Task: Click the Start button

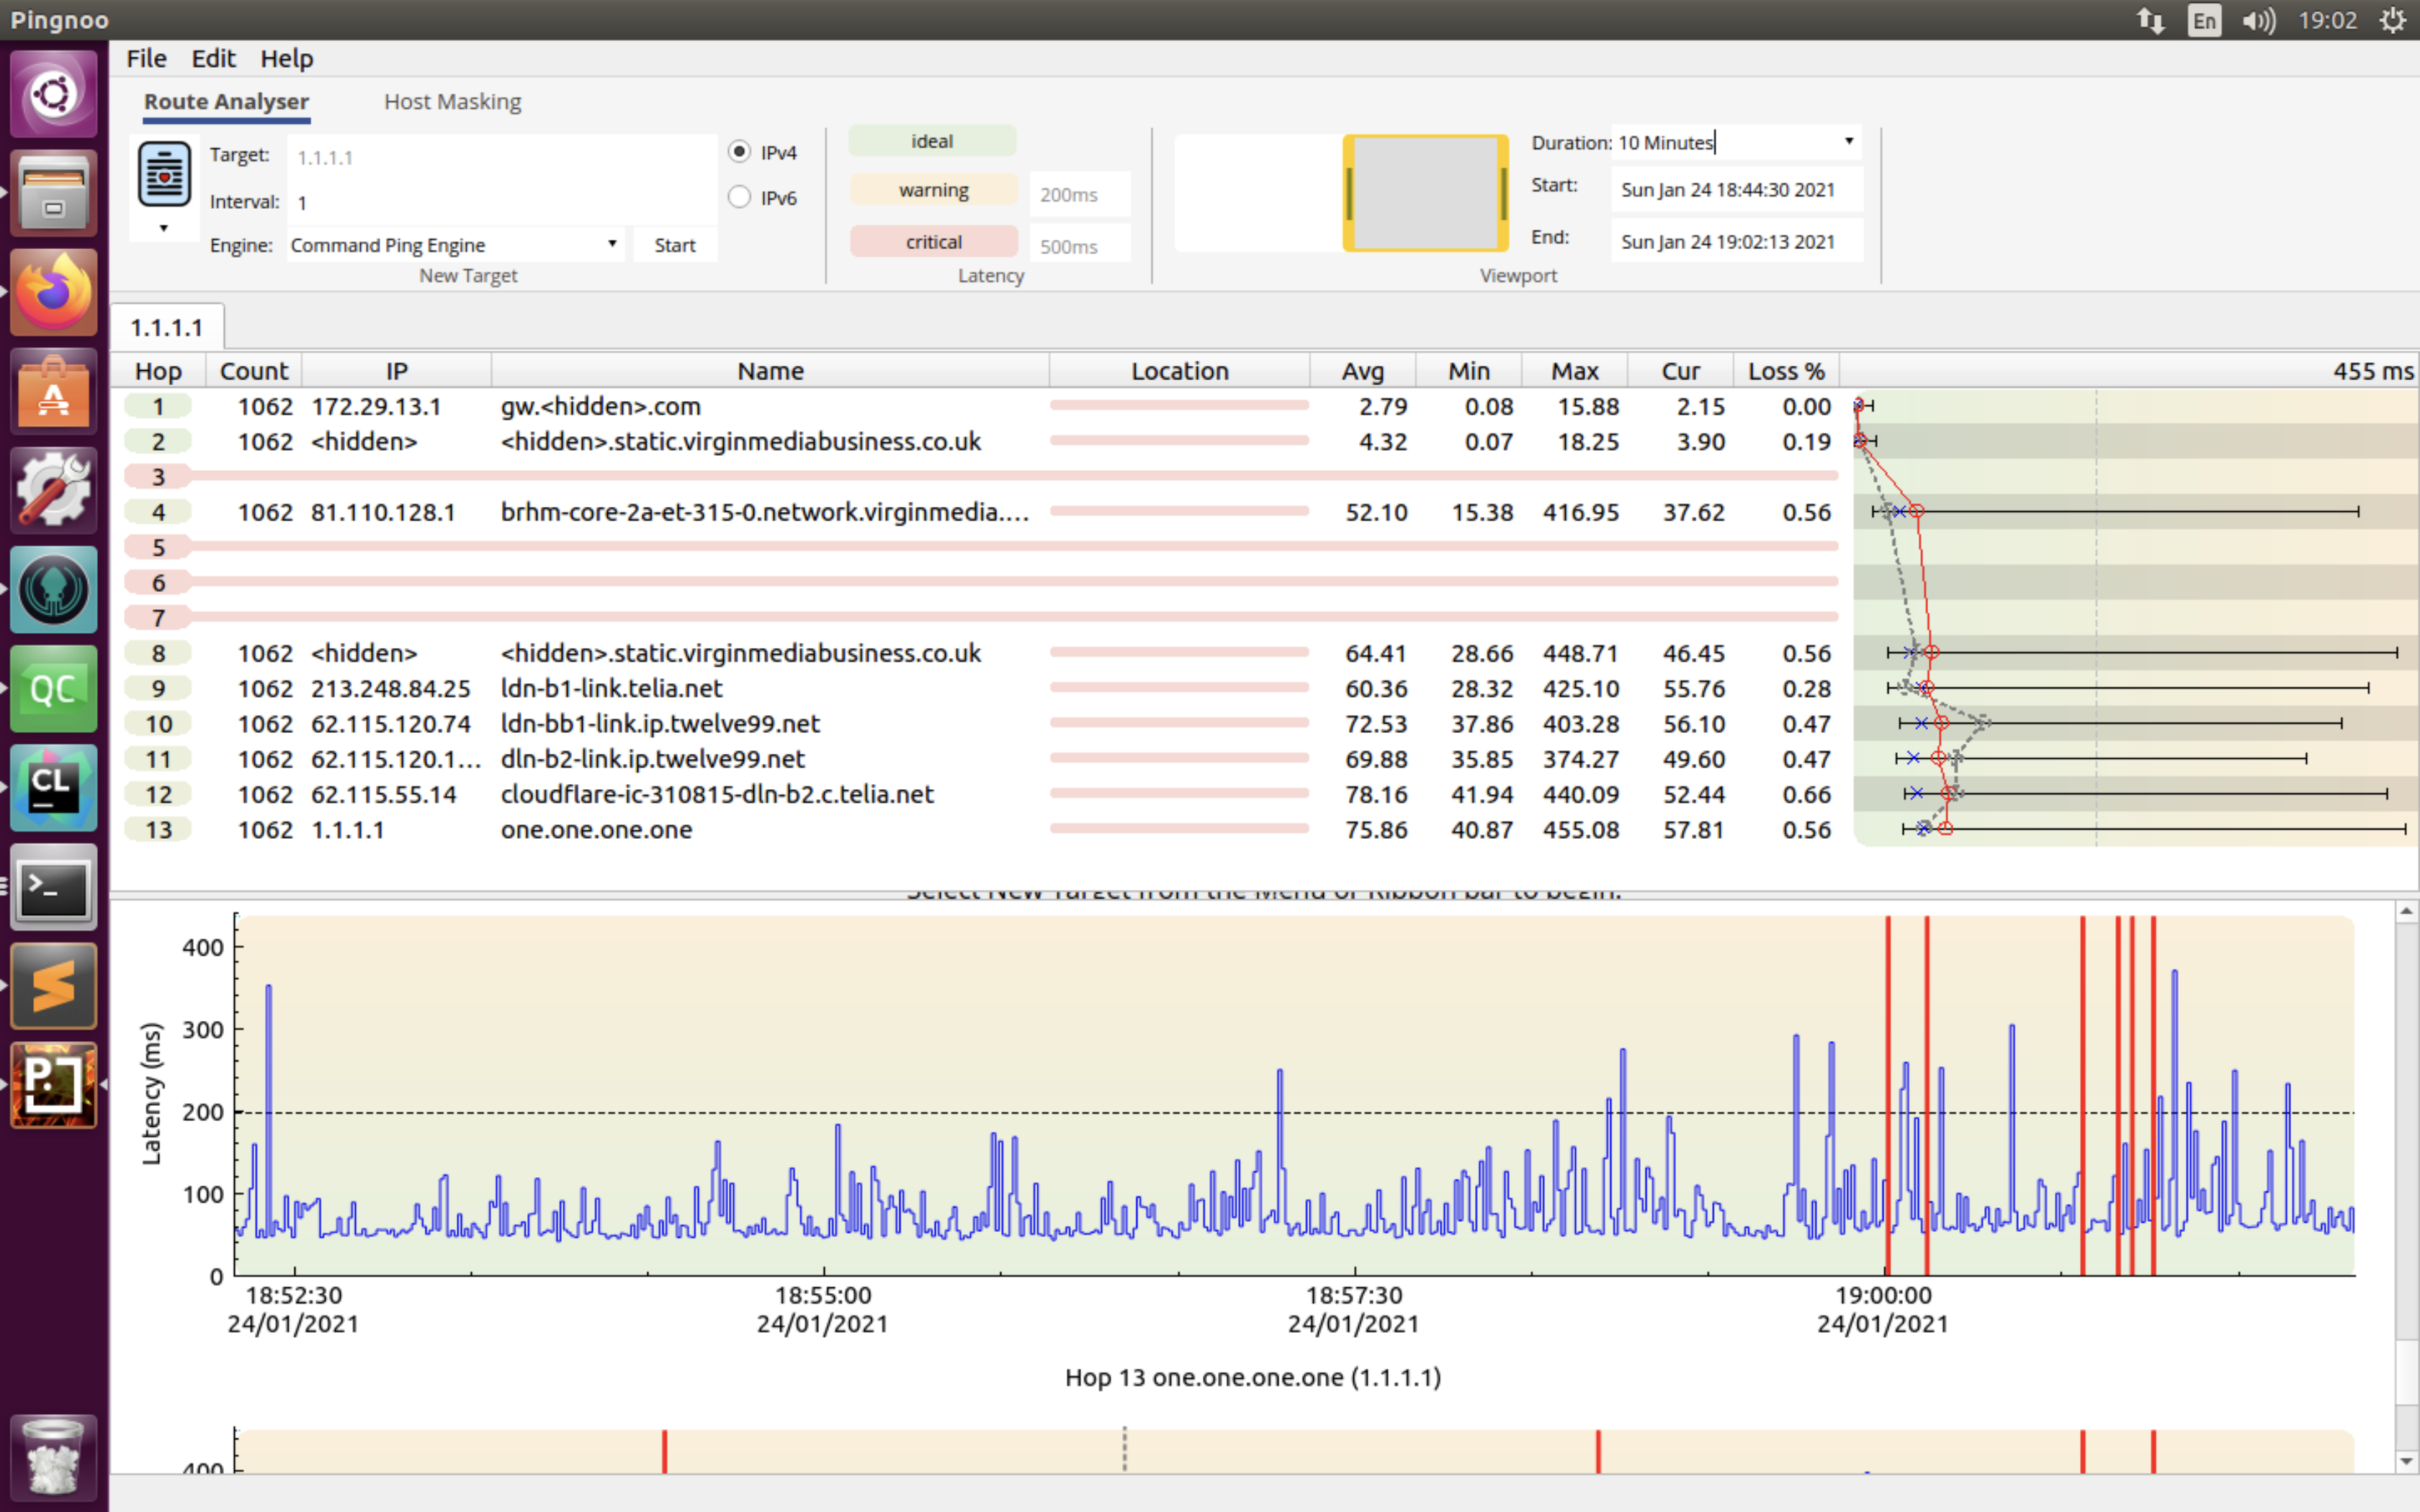Action: coord(674,245)
